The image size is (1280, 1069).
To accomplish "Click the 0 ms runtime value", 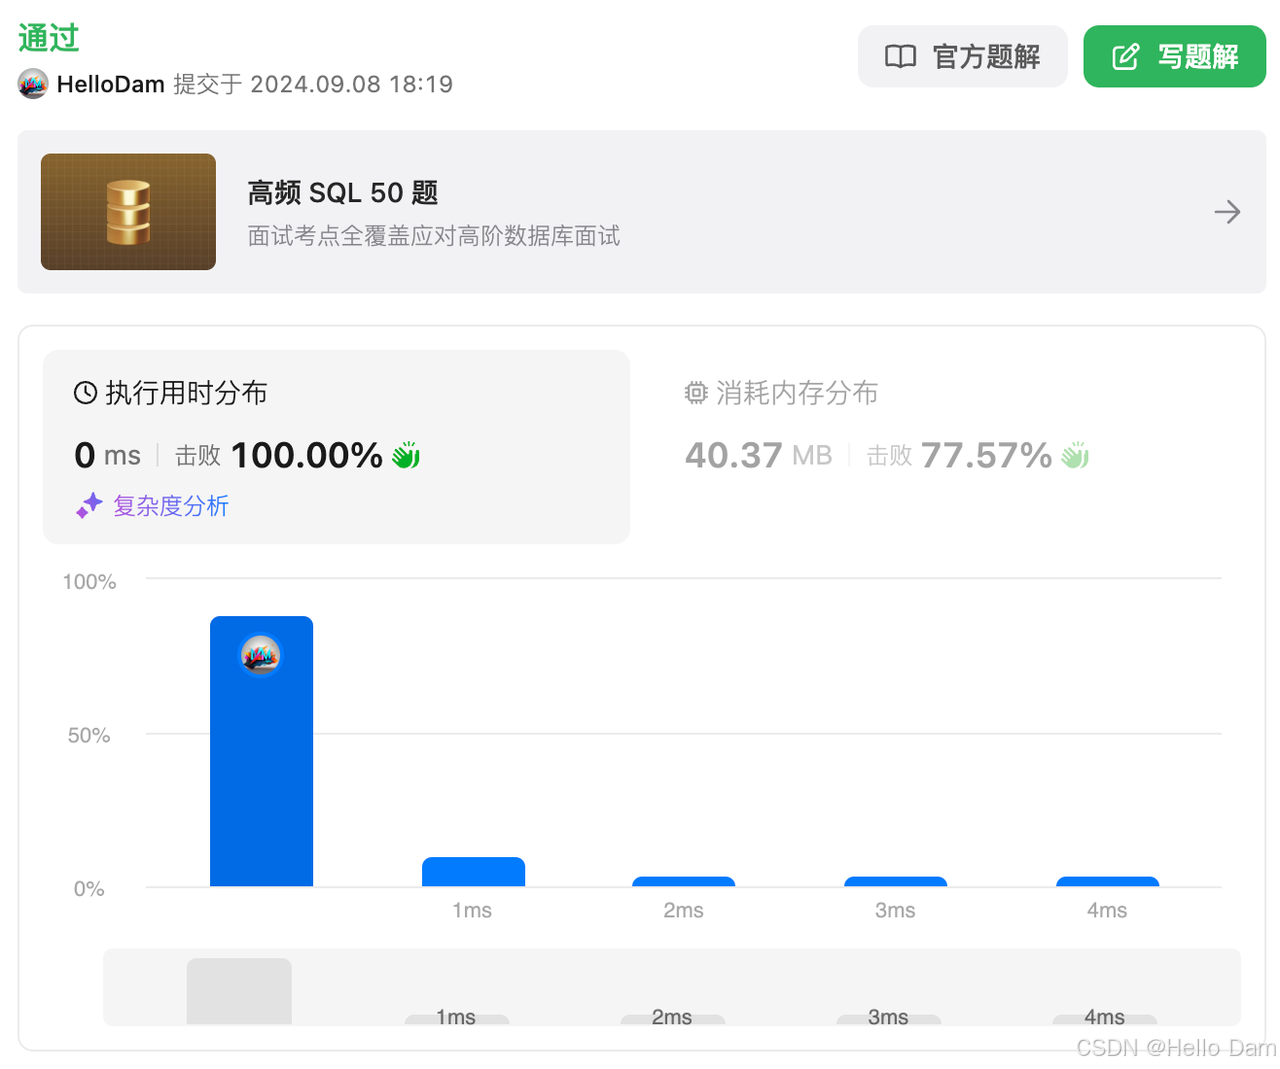I will coord(108,455).
